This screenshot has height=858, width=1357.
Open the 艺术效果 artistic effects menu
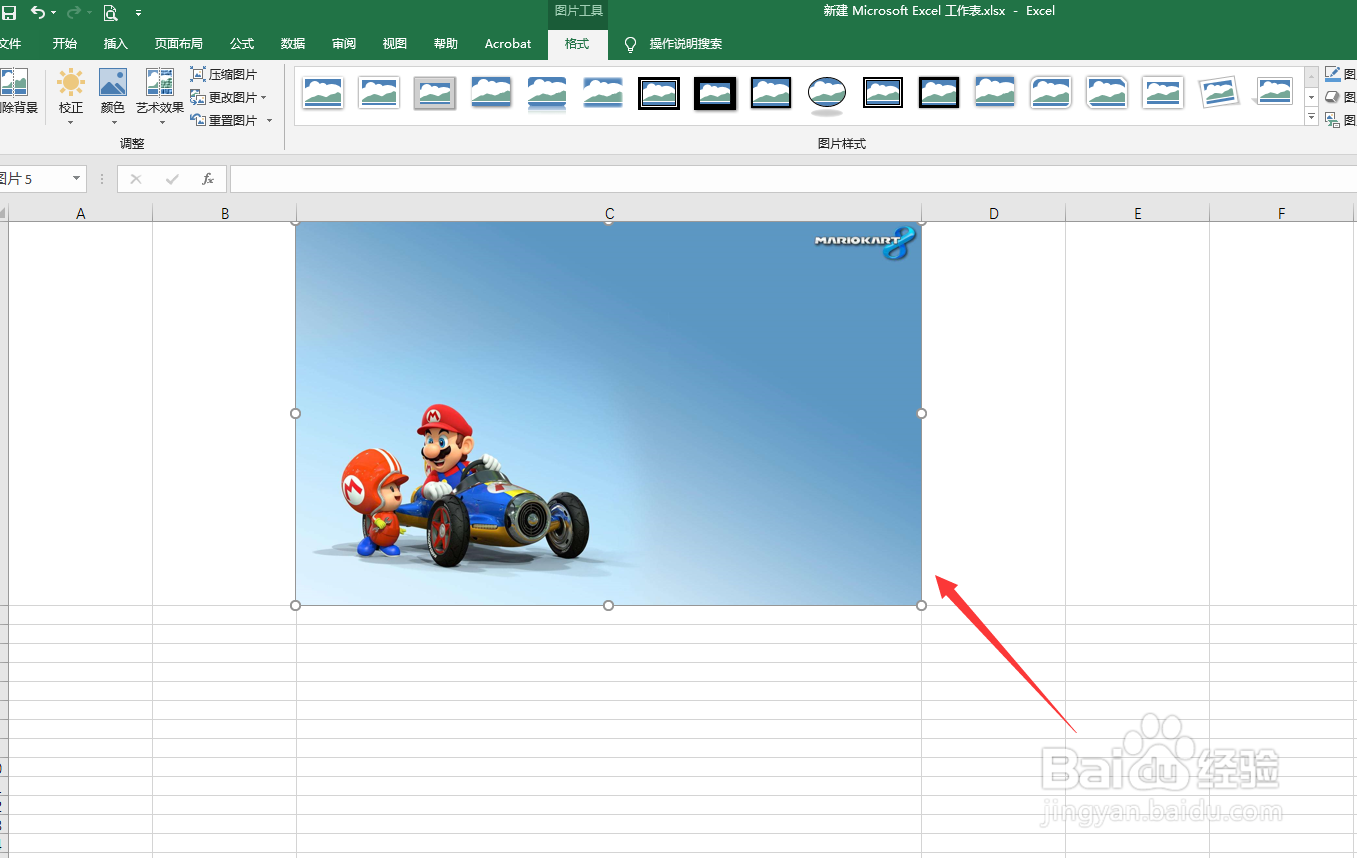[160, 97]
